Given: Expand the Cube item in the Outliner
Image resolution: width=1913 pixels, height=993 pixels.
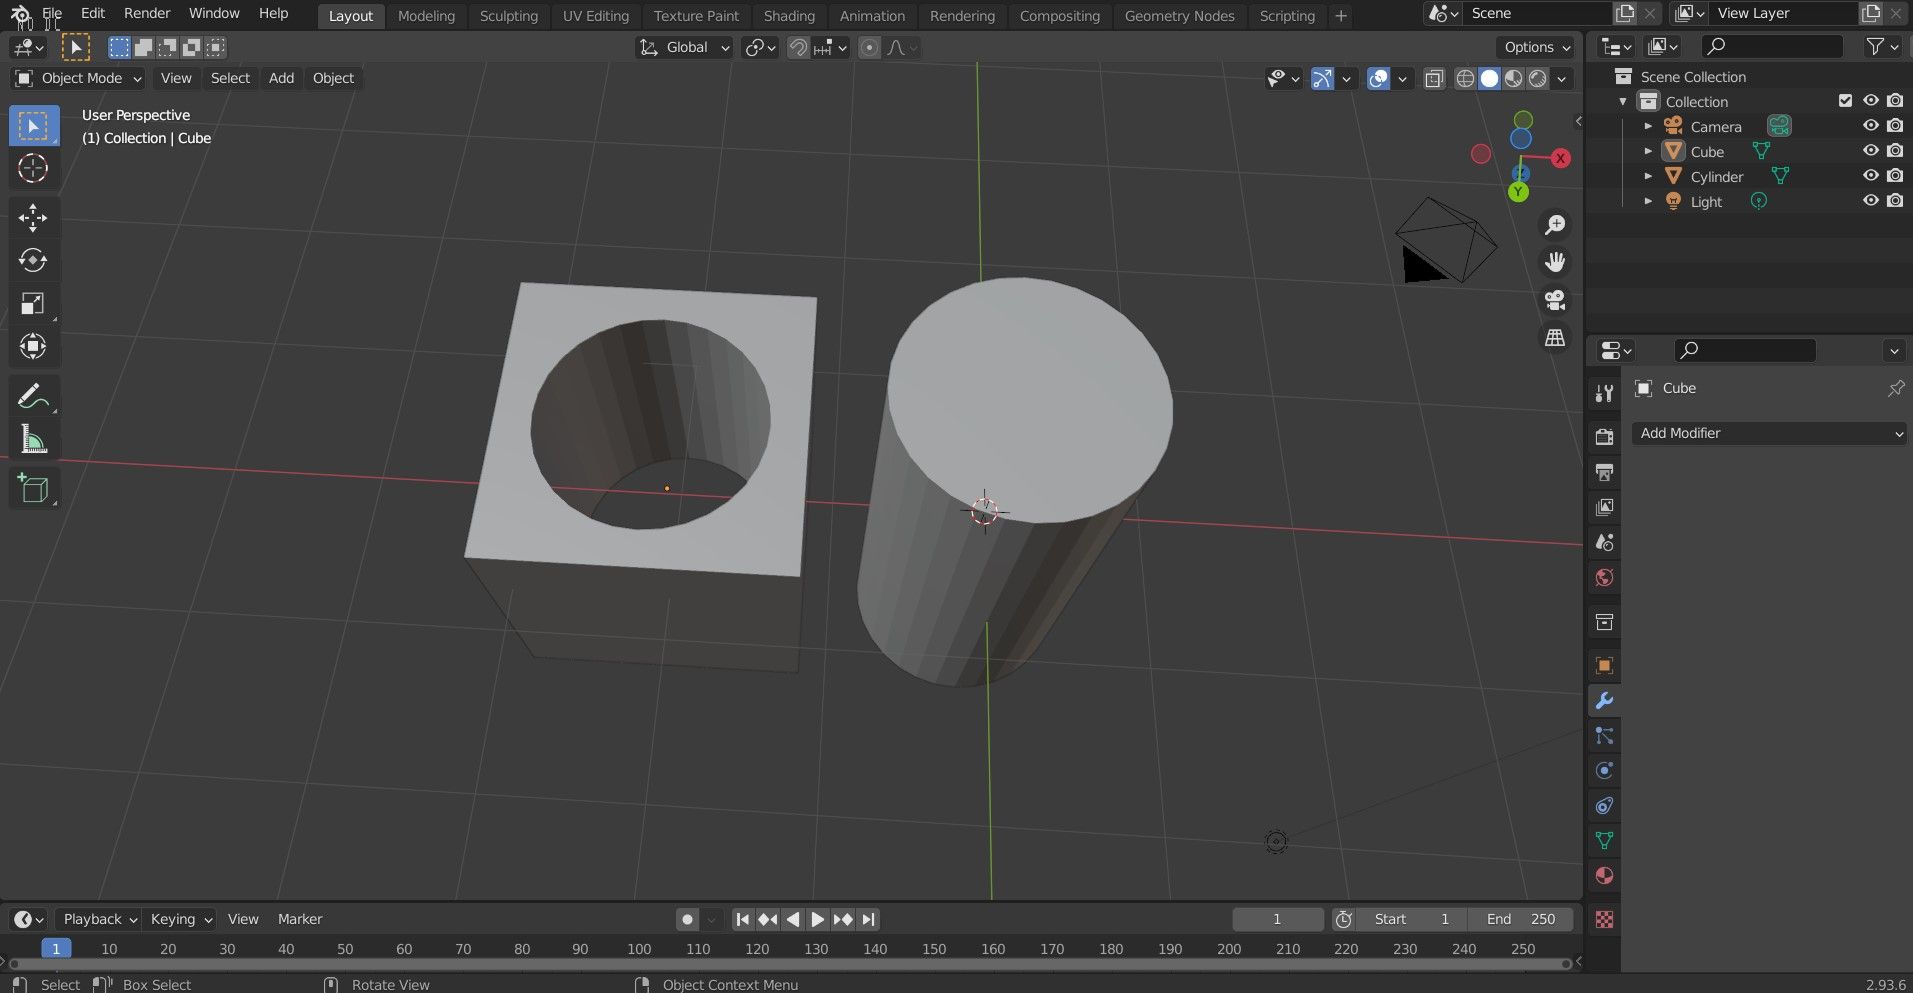Looking at the screenshot, I should pos(1648,151).
